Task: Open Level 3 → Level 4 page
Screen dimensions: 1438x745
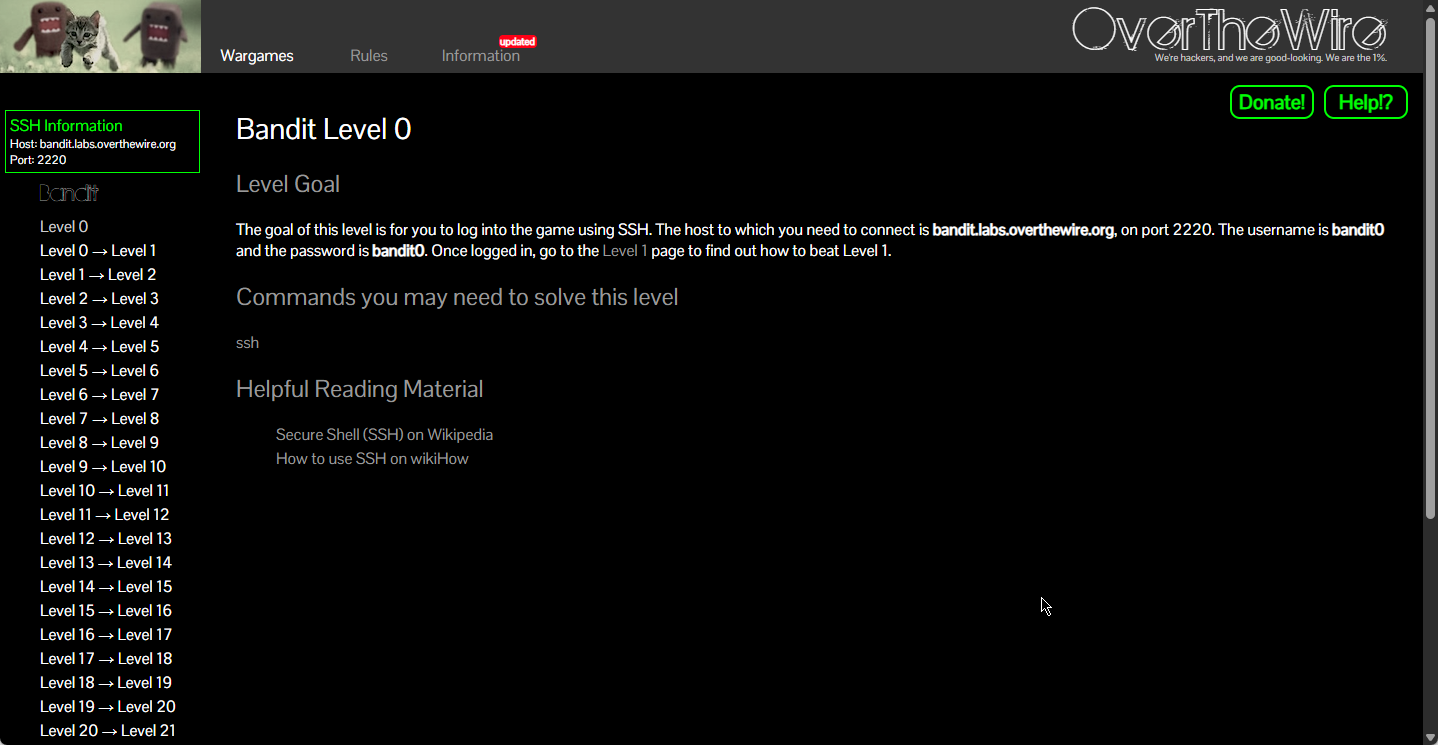Action: click(99, 323)
